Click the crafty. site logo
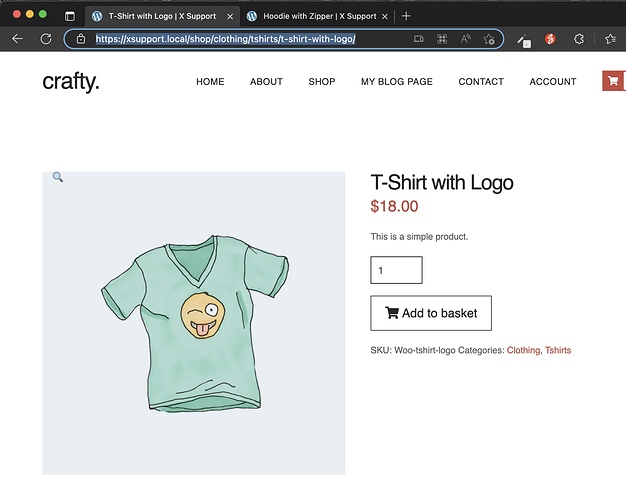 click(x=71, y=82)
